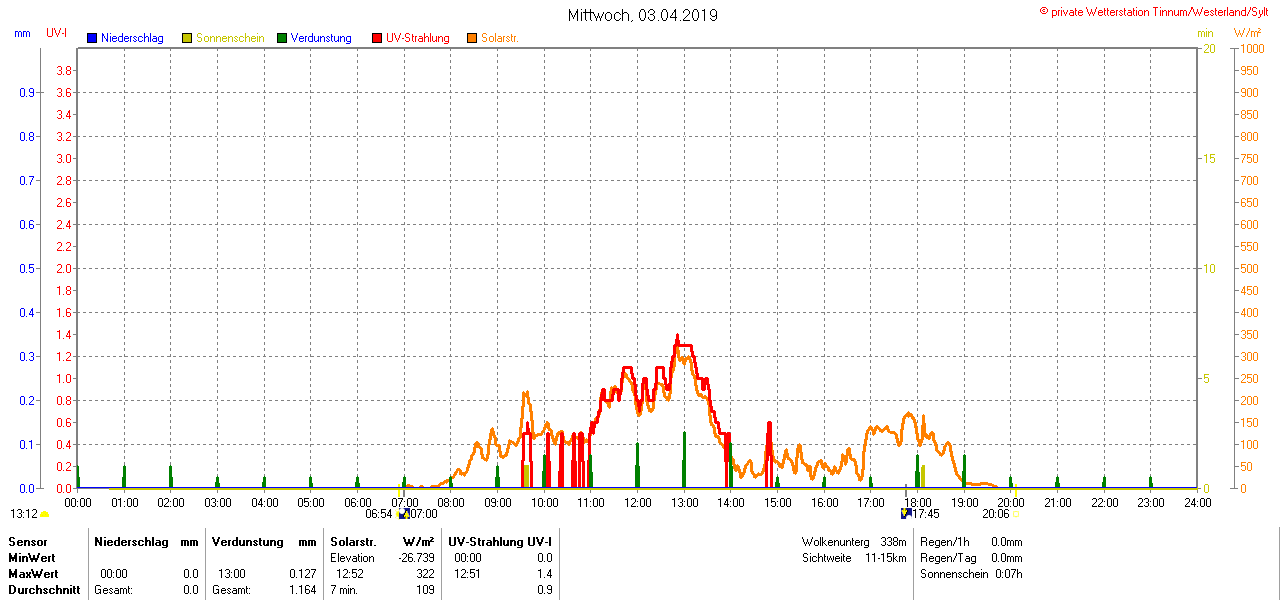Click the green evaporation bar at 13:00
1280x600 pixels.
click(x=684, y=460)
